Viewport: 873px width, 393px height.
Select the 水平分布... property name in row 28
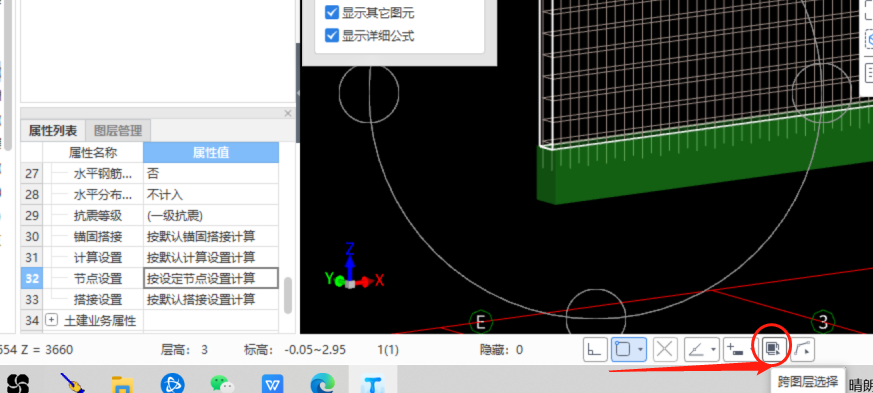(x=103, y=195)
